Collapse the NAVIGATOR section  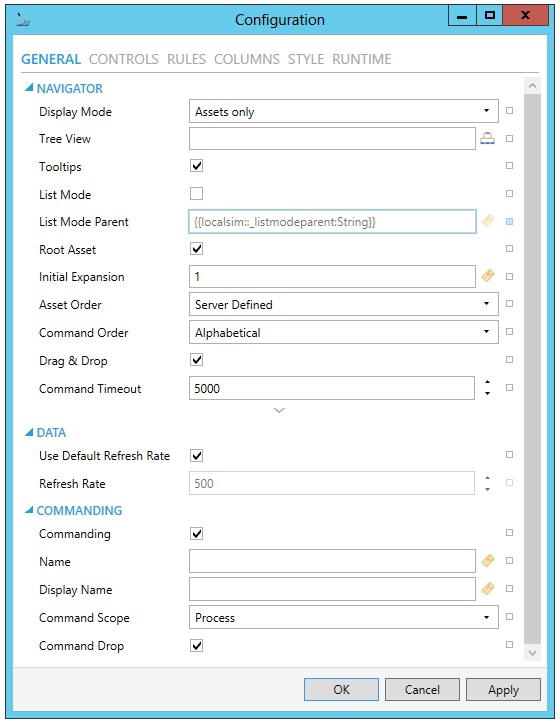click(x=29, y=88)
